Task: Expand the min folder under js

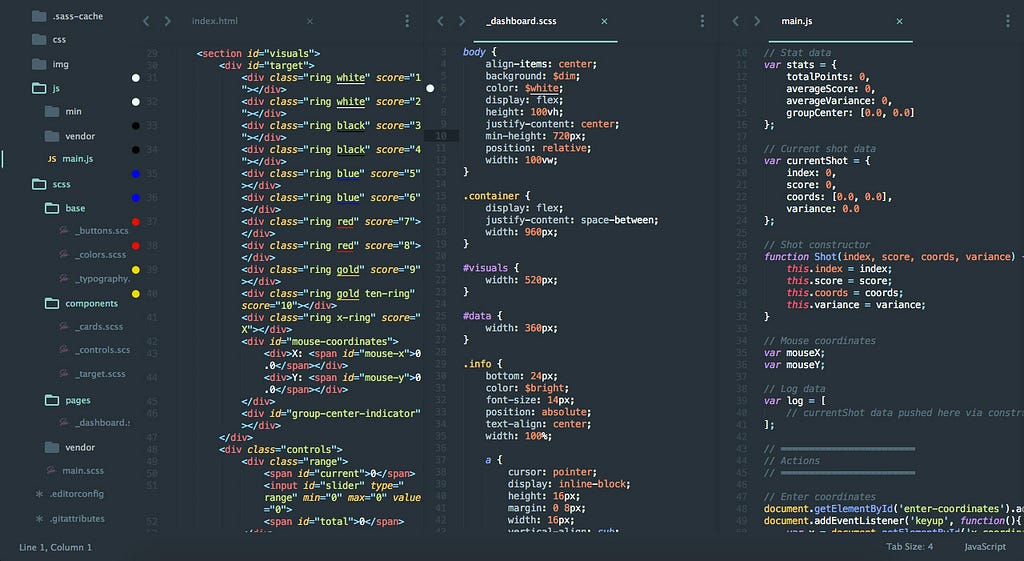Action: point(63,112)
